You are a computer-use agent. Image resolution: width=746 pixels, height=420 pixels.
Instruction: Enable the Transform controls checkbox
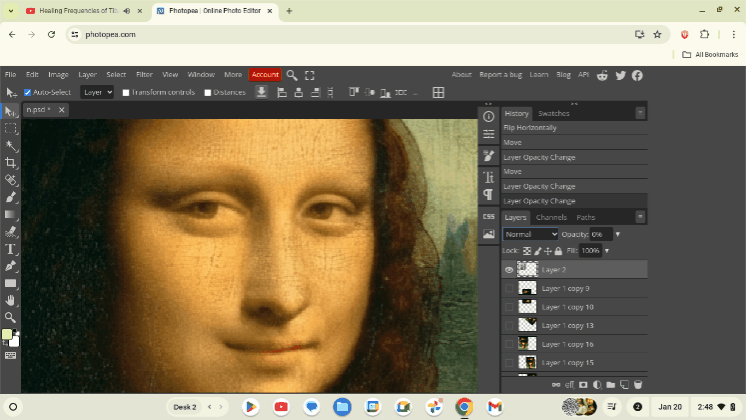coord(126,93)
